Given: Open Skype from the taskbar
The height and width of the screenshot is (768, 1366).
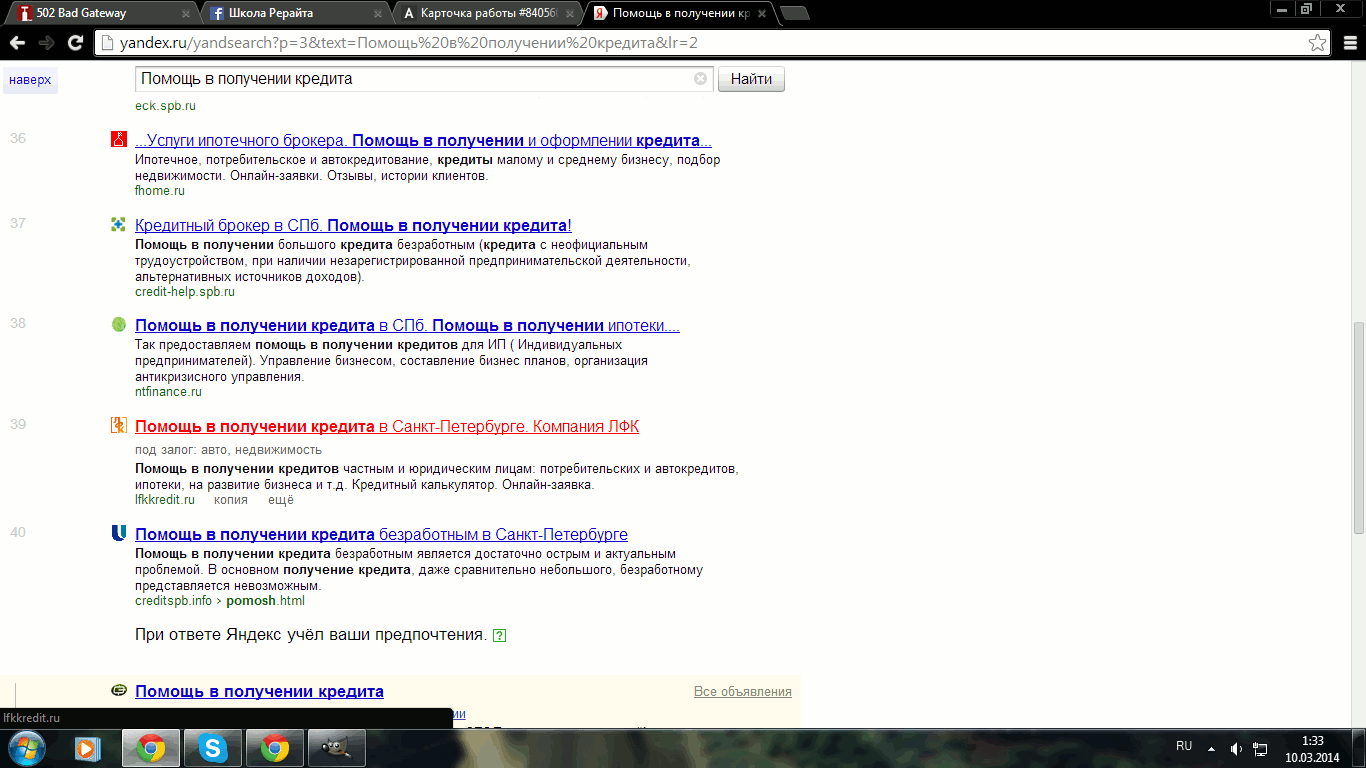Looking at the screenshot, I should pos(212,748).
